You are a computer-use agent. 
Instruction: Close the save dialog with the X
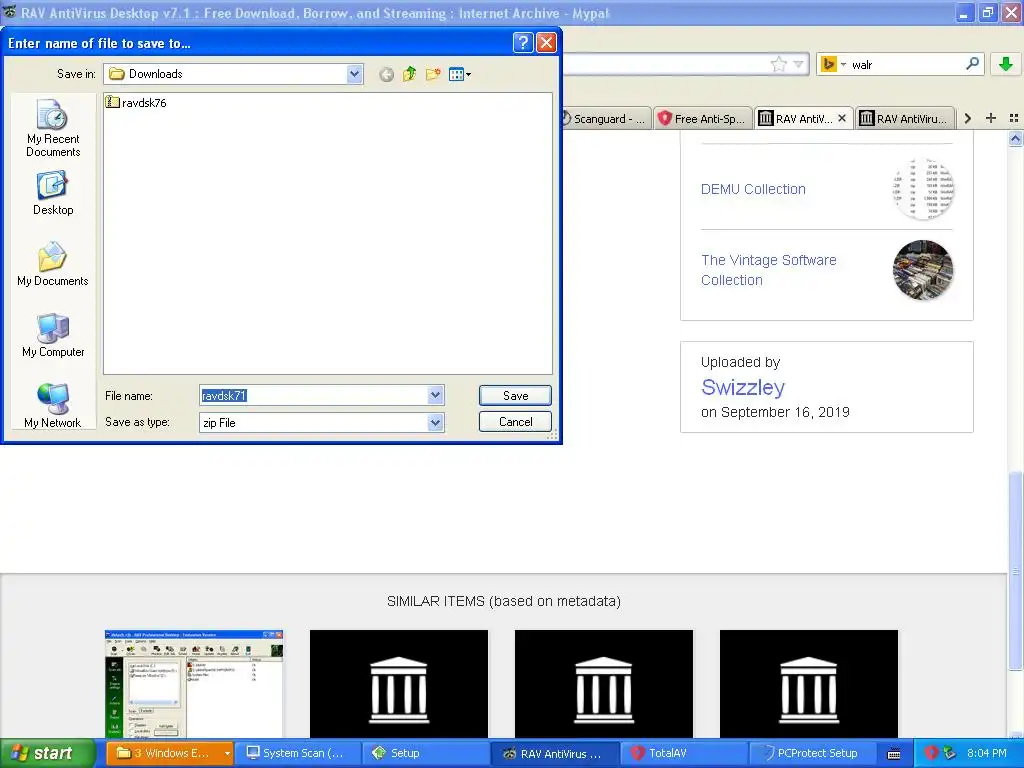pyautogui.click(x=546, y=43)
